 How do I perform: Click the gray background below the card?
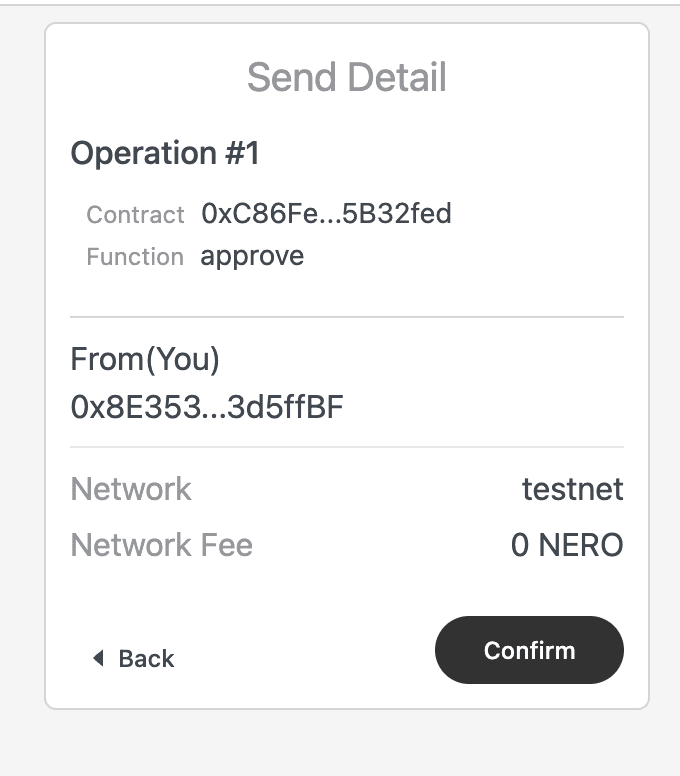(346, 745)
